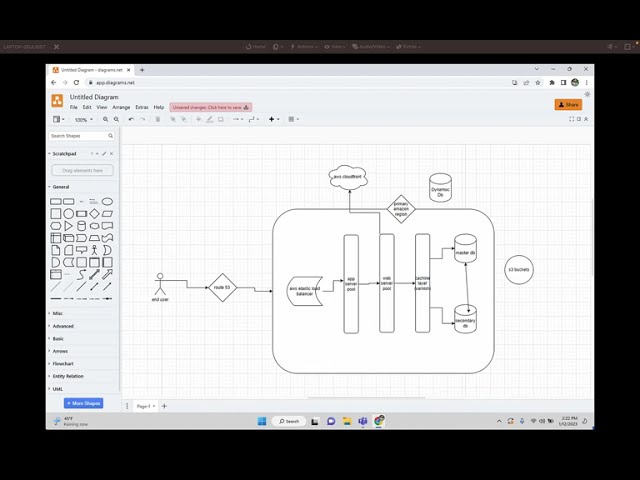Open the 100% zoom level dropdown

click(82, 119)
